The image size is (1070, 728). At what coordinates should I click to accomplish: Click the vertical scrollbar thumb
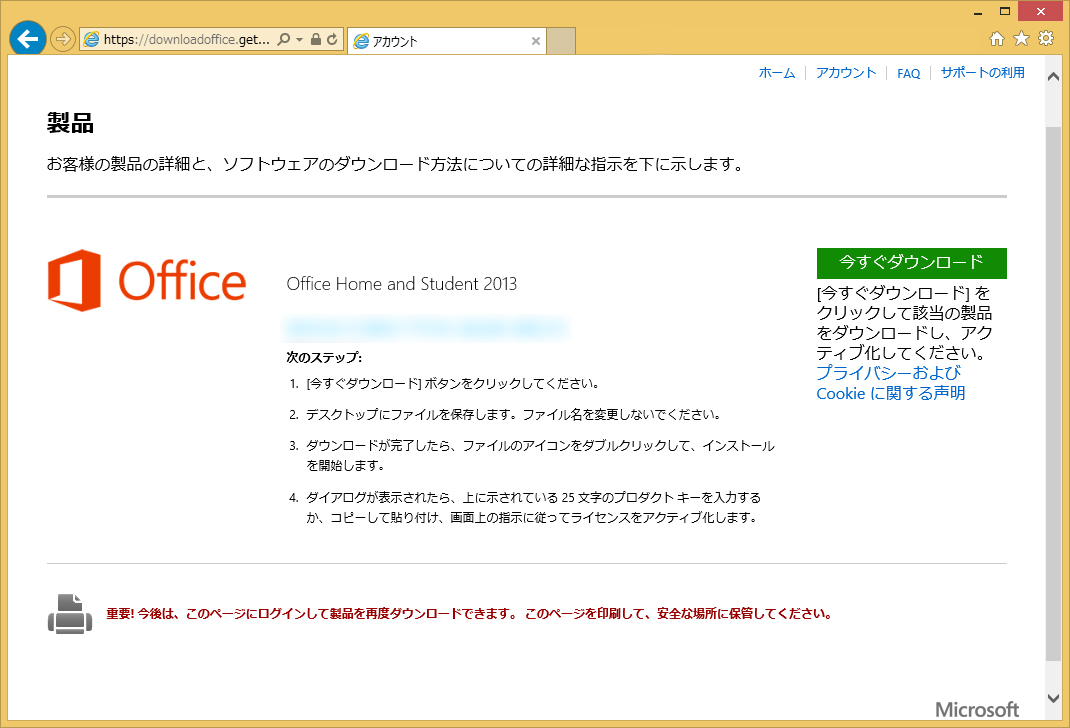coord(1054,392)
